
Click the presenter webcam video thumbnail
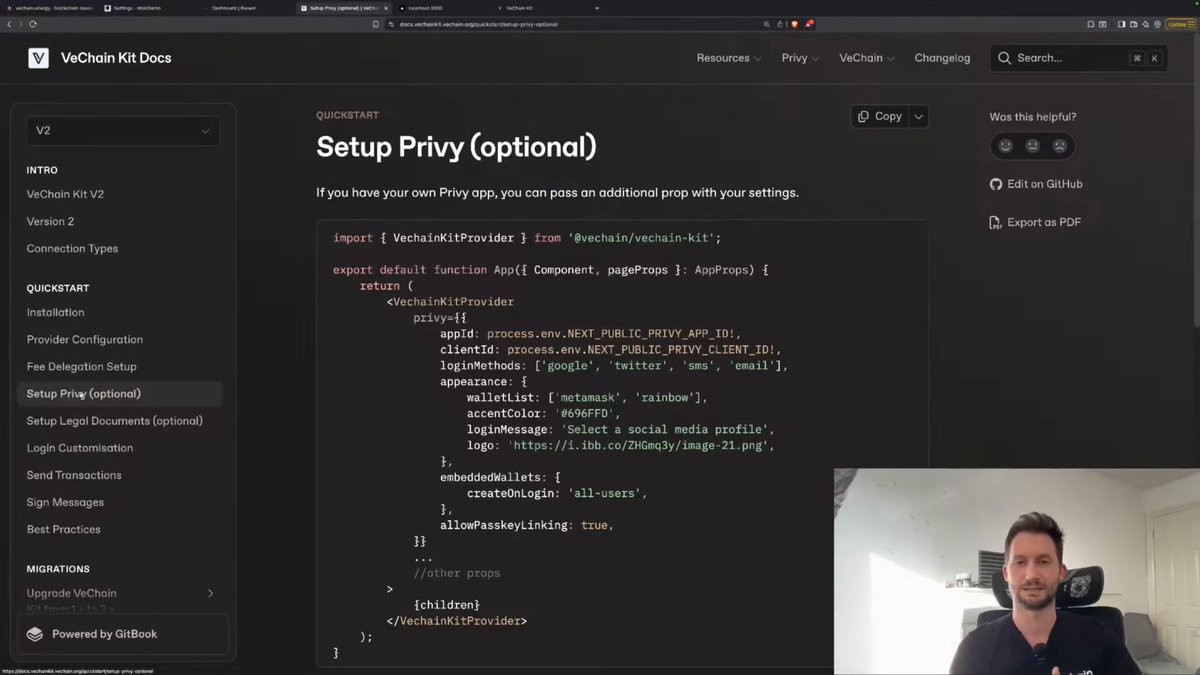point(1017,571)
